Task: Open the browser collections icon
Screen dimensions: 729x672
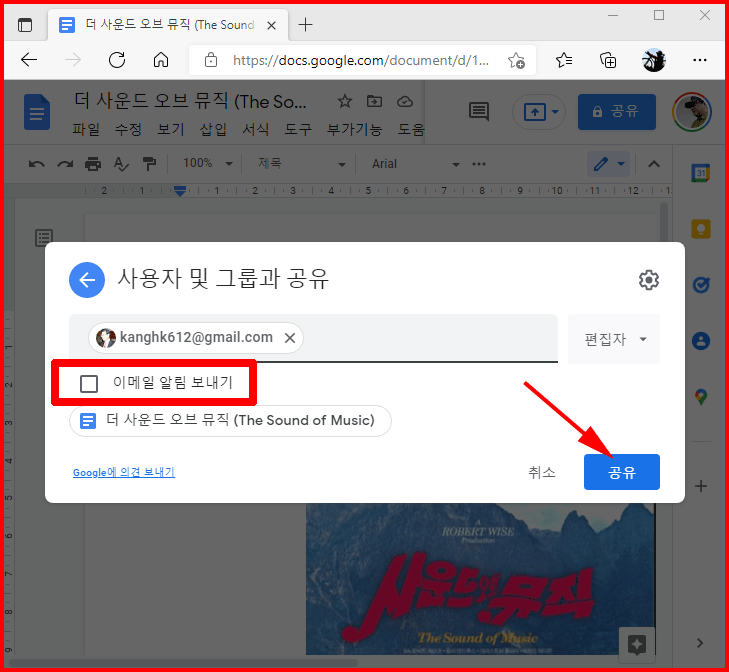Action: (608, 60)
